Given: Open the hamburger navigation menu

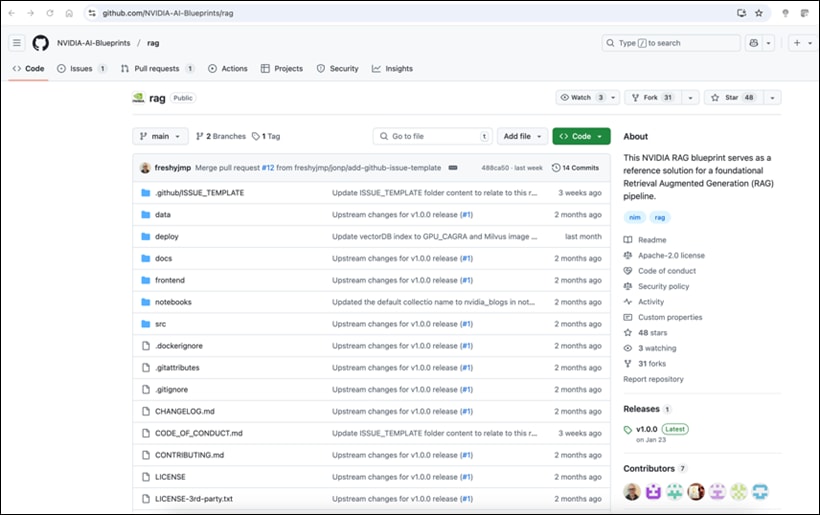Looking at the screenshot, I should coord(17,43).
